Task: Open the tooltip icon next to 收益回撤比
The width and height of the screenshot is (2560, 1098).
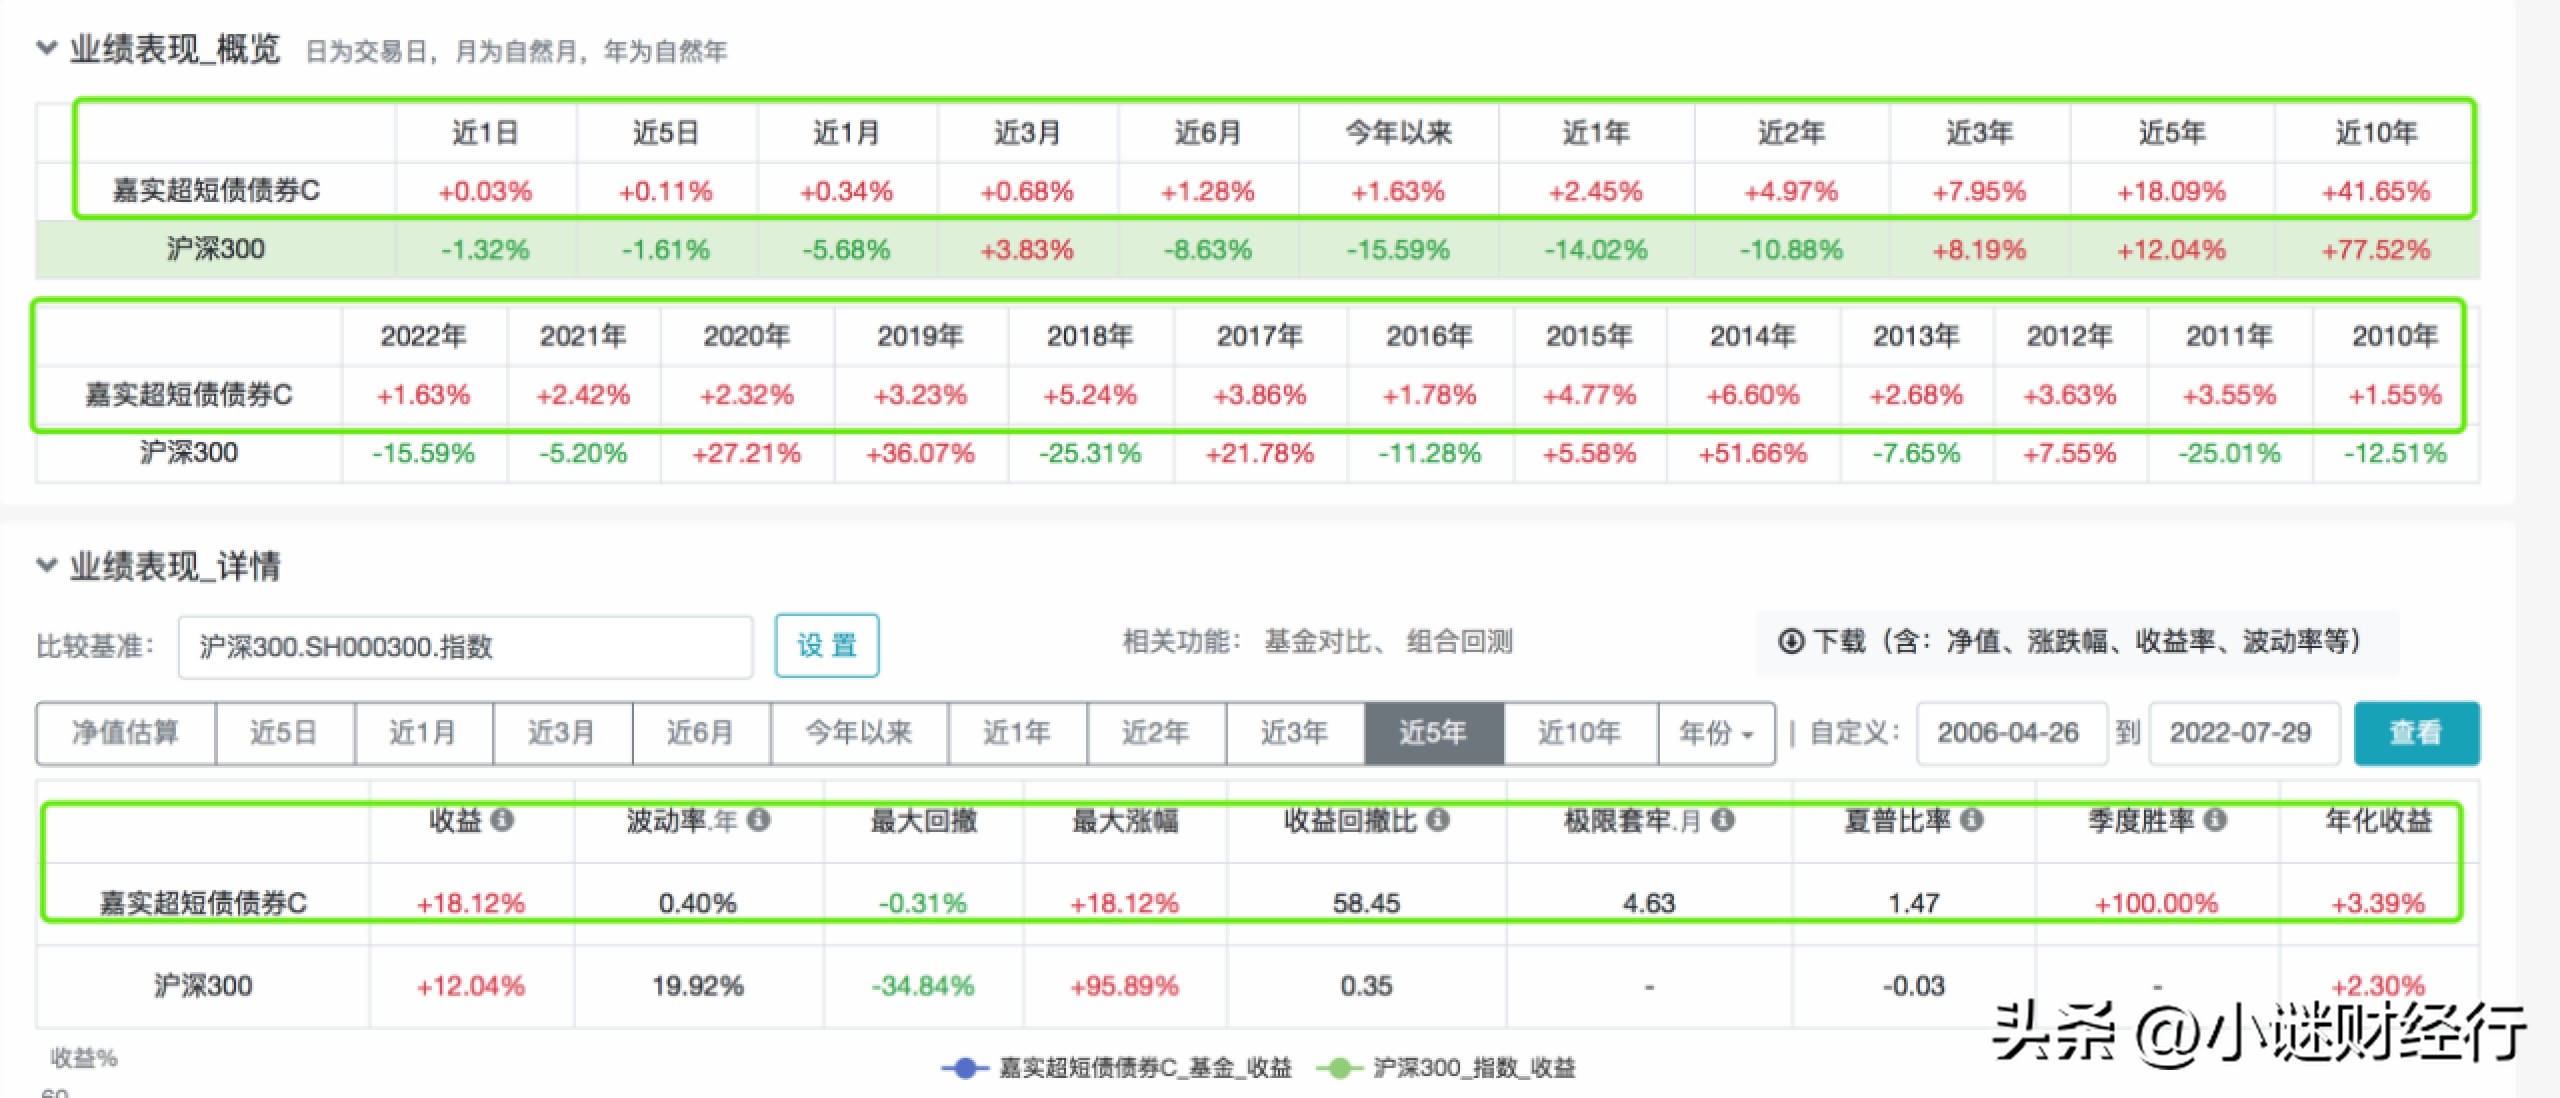Action: [1438, 822]
